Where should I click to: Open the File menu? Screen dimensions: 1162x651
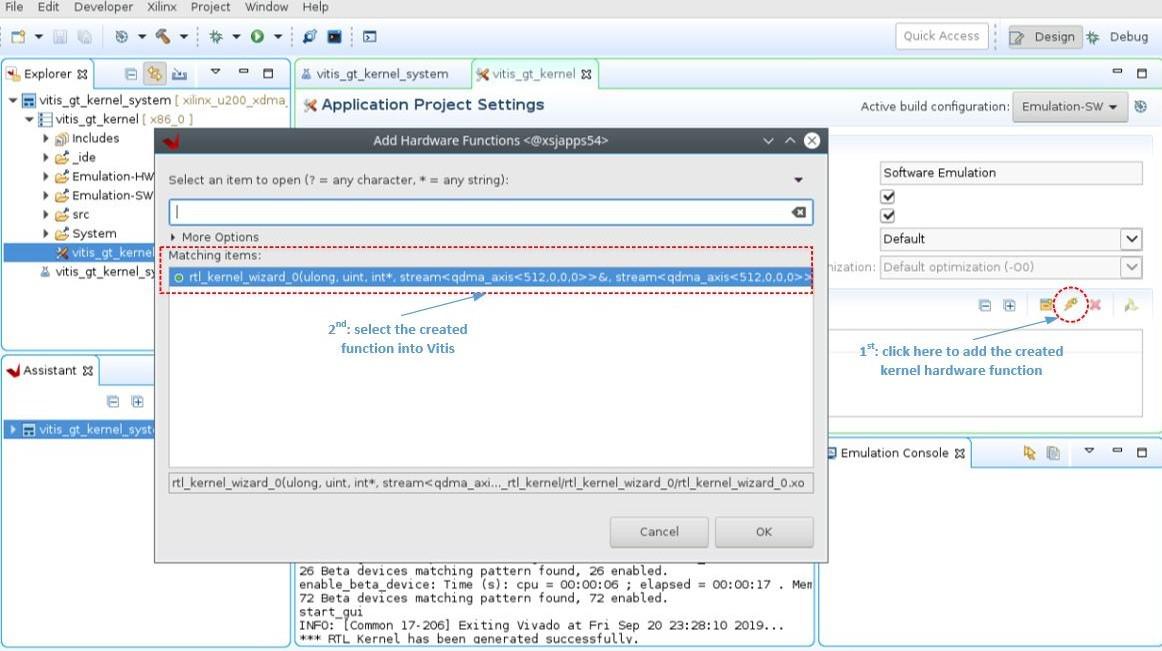[13, 7]
